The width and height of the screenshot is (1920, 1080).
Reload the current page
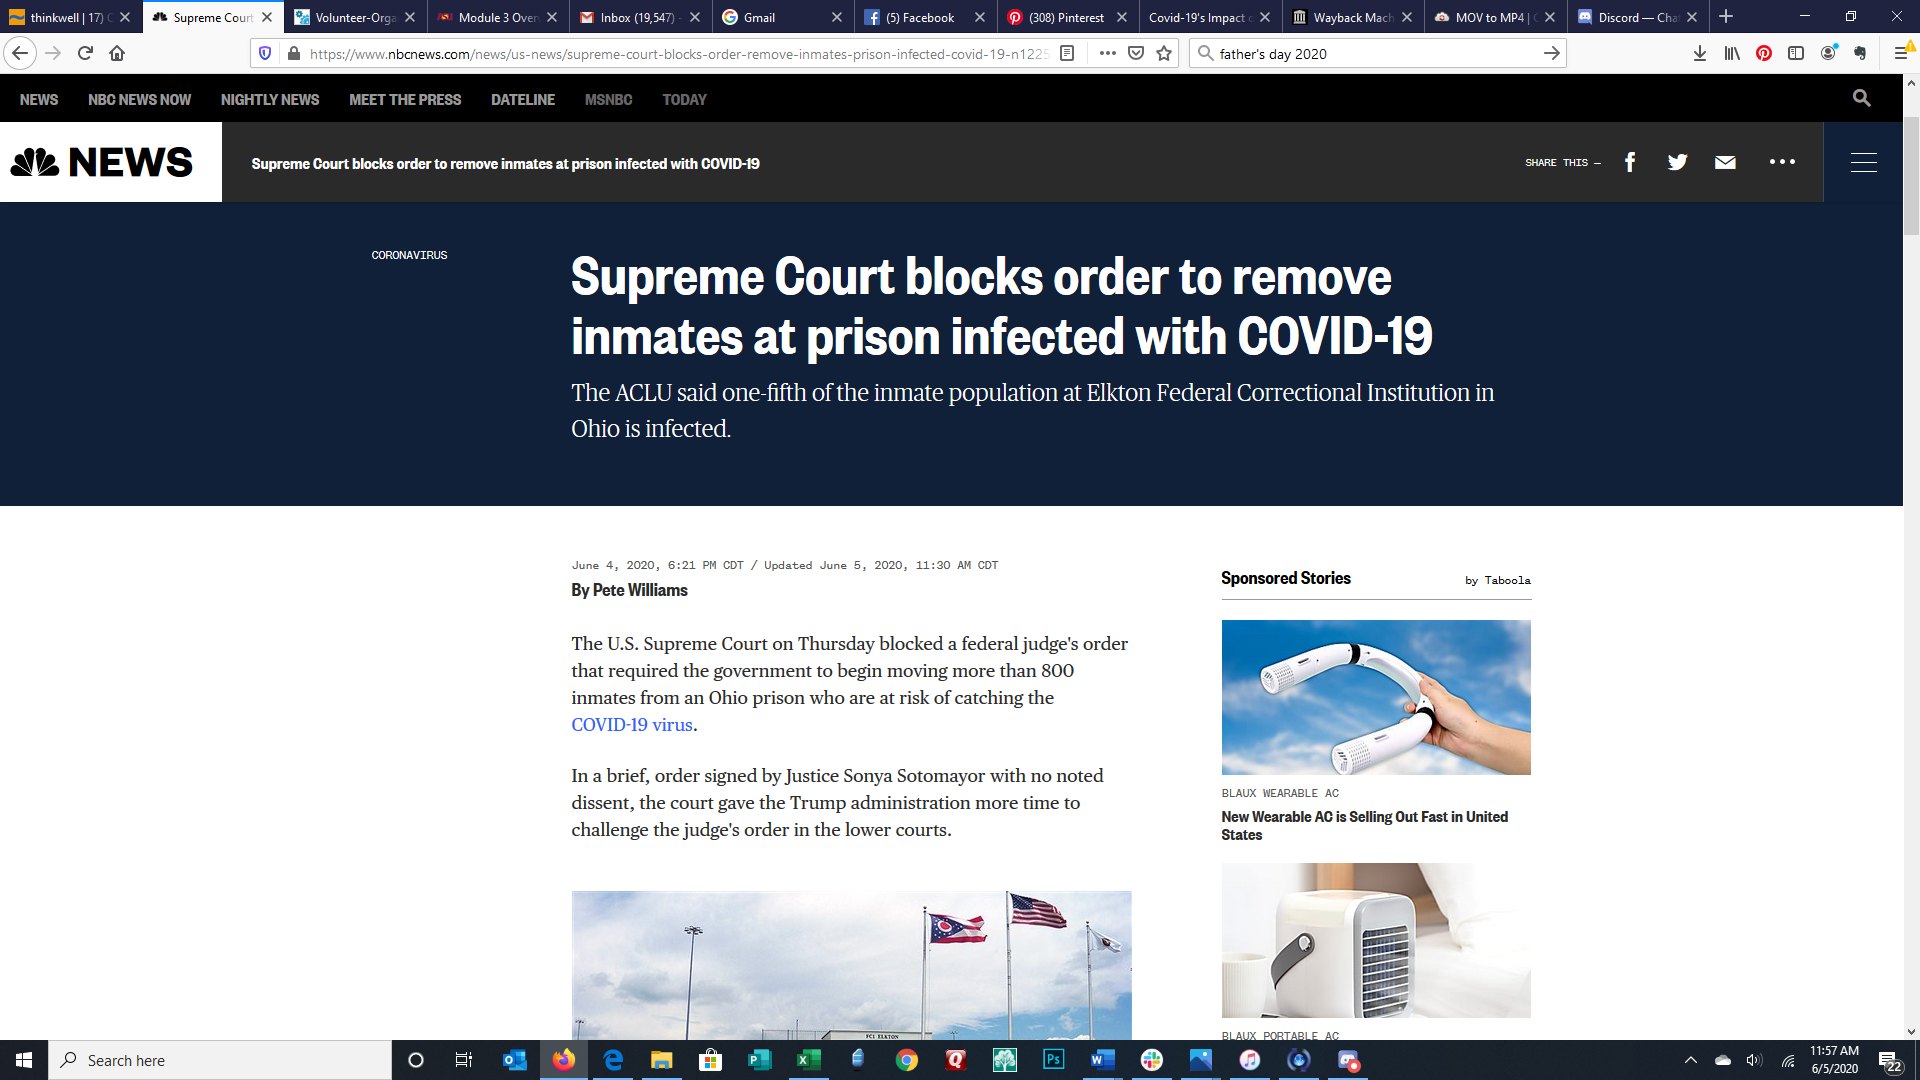click(x=85, y=53)
